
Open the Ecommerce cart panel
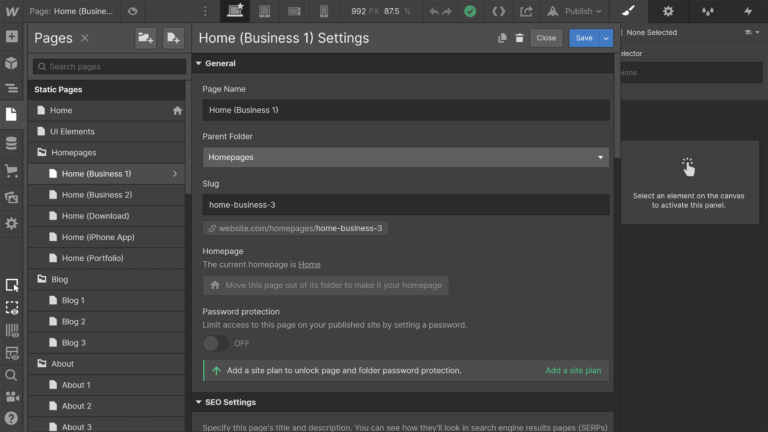(11, 170)
